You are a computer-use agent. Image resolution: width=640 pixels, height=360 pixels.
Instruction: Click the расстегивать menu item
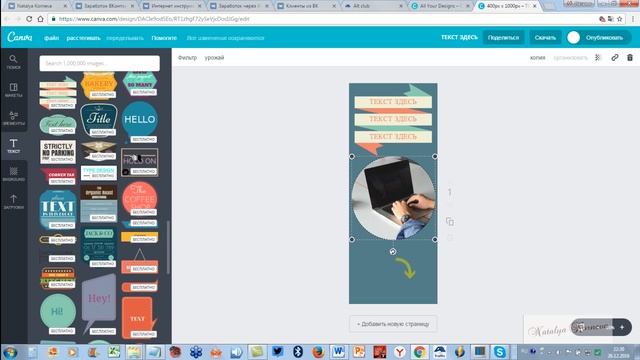pos(83,38)
